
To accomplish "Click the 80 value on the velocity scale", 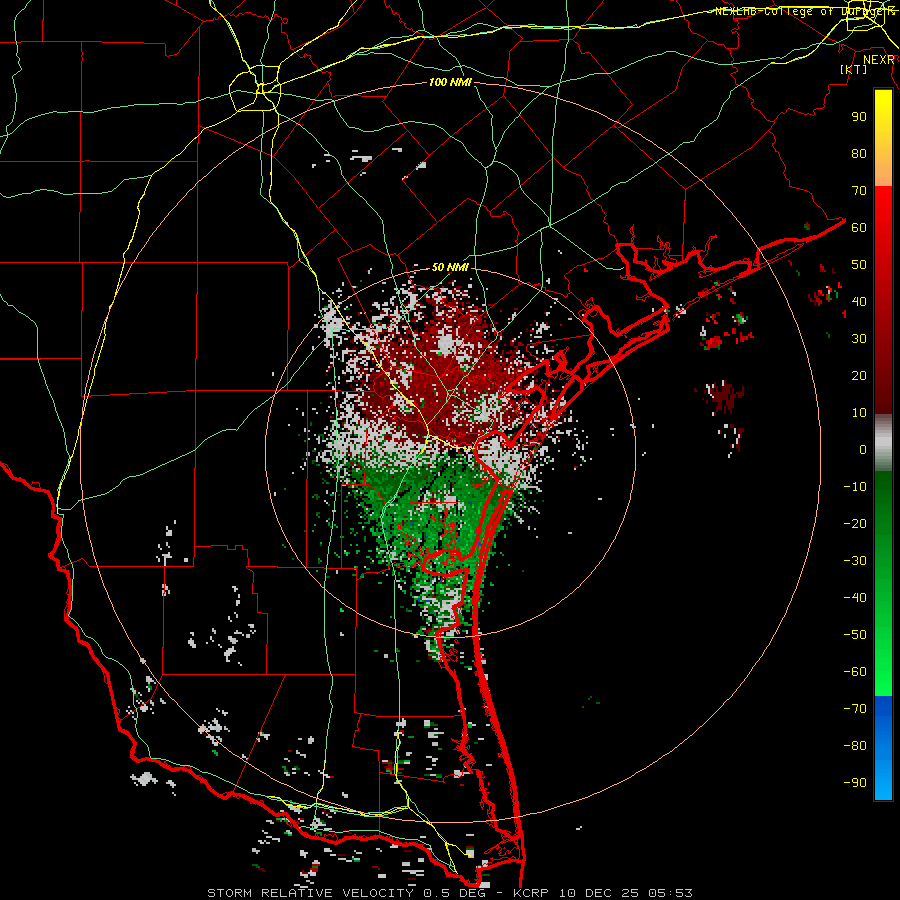I will tap(859, 154).
